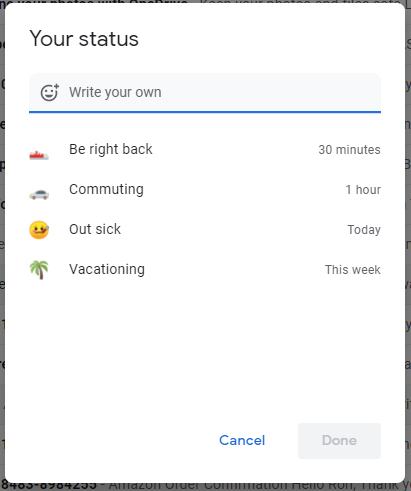Click the palm tree emoji icon
This screenshot has width=411, height=491.
39,270
